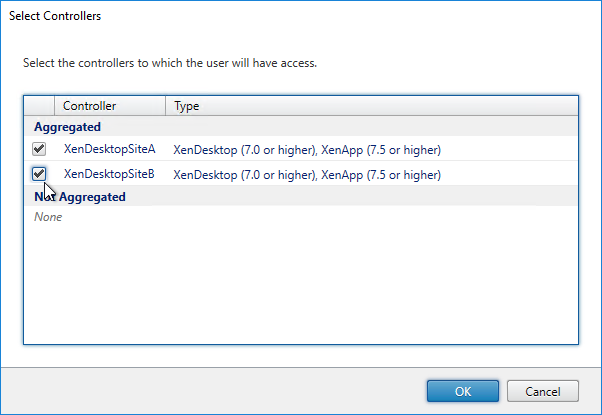Click the Select Controllers dialog title

pos(55,16)
